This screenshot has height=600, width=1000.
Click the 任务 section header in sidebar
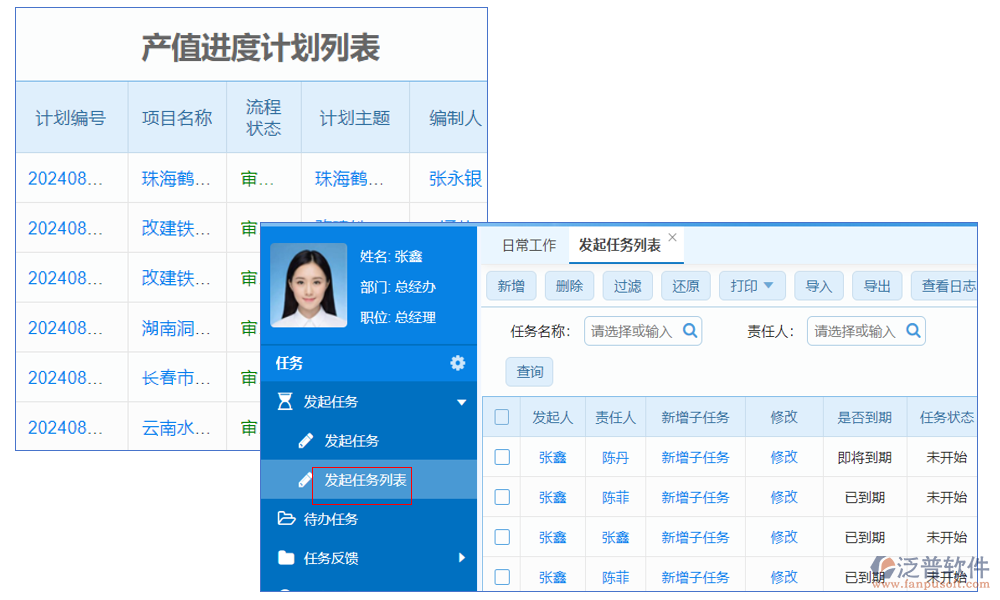coord(369,363)
